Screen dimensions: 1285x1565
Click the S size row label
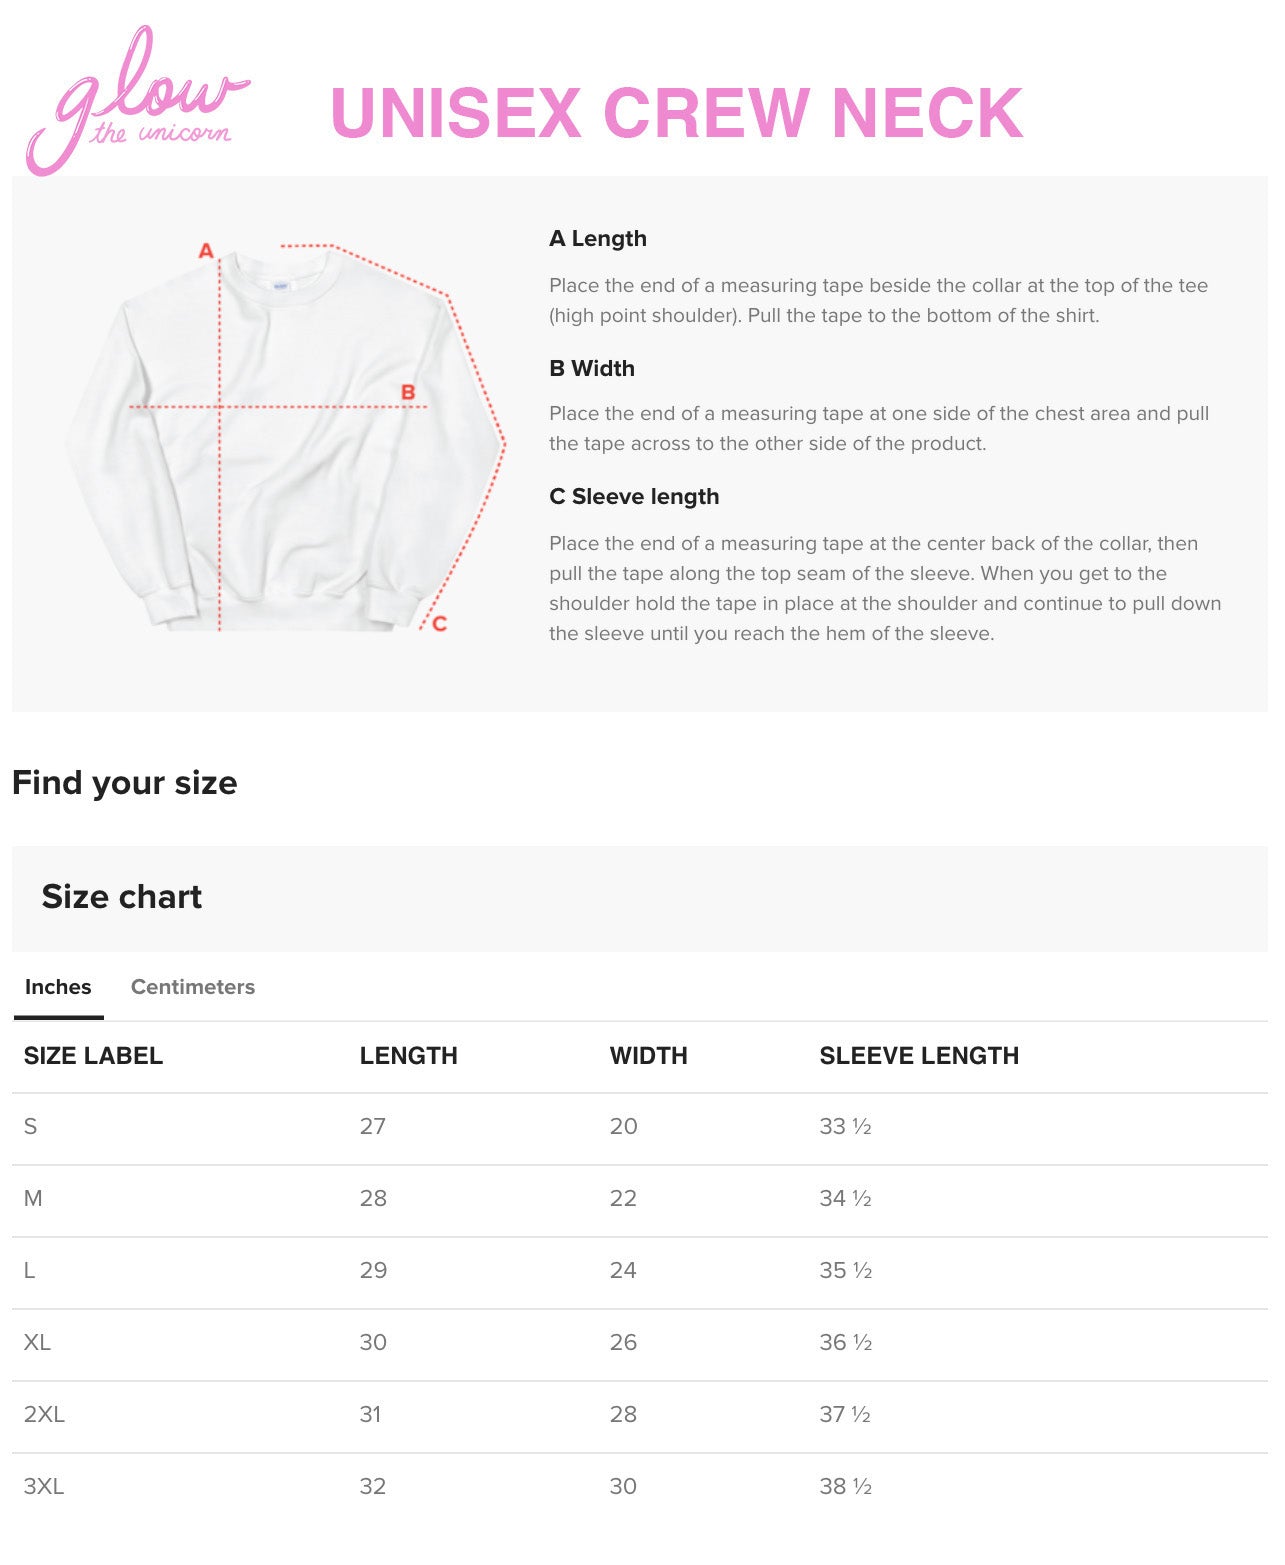coord(30,1127)
